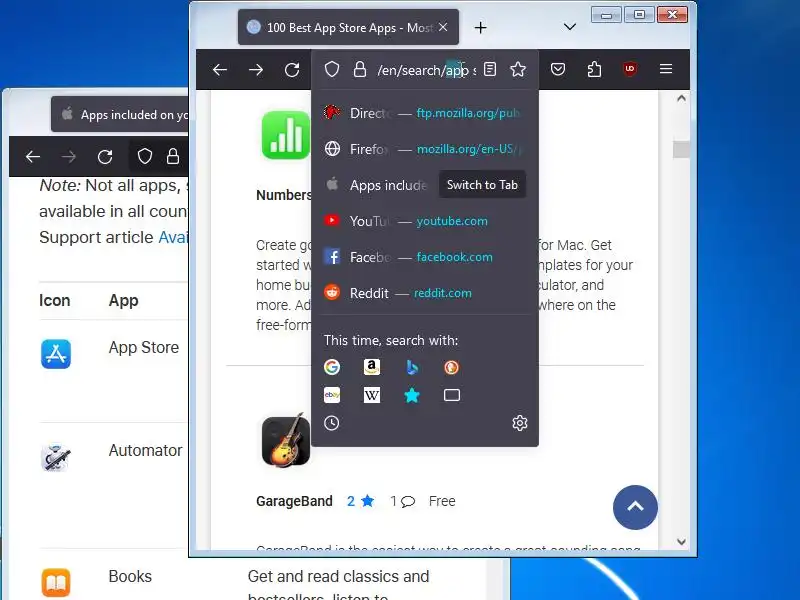Click inside the address bar URL text
The height and width of the screenshot is (600, 800).
click(x=427, y=70)
